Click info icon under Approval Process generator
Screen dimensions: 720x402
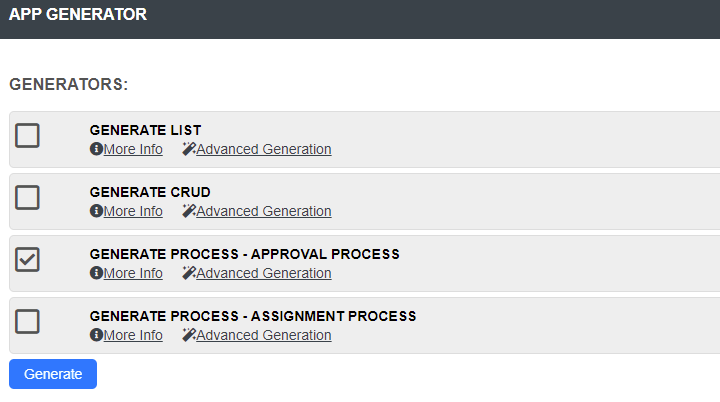[96, 273]
